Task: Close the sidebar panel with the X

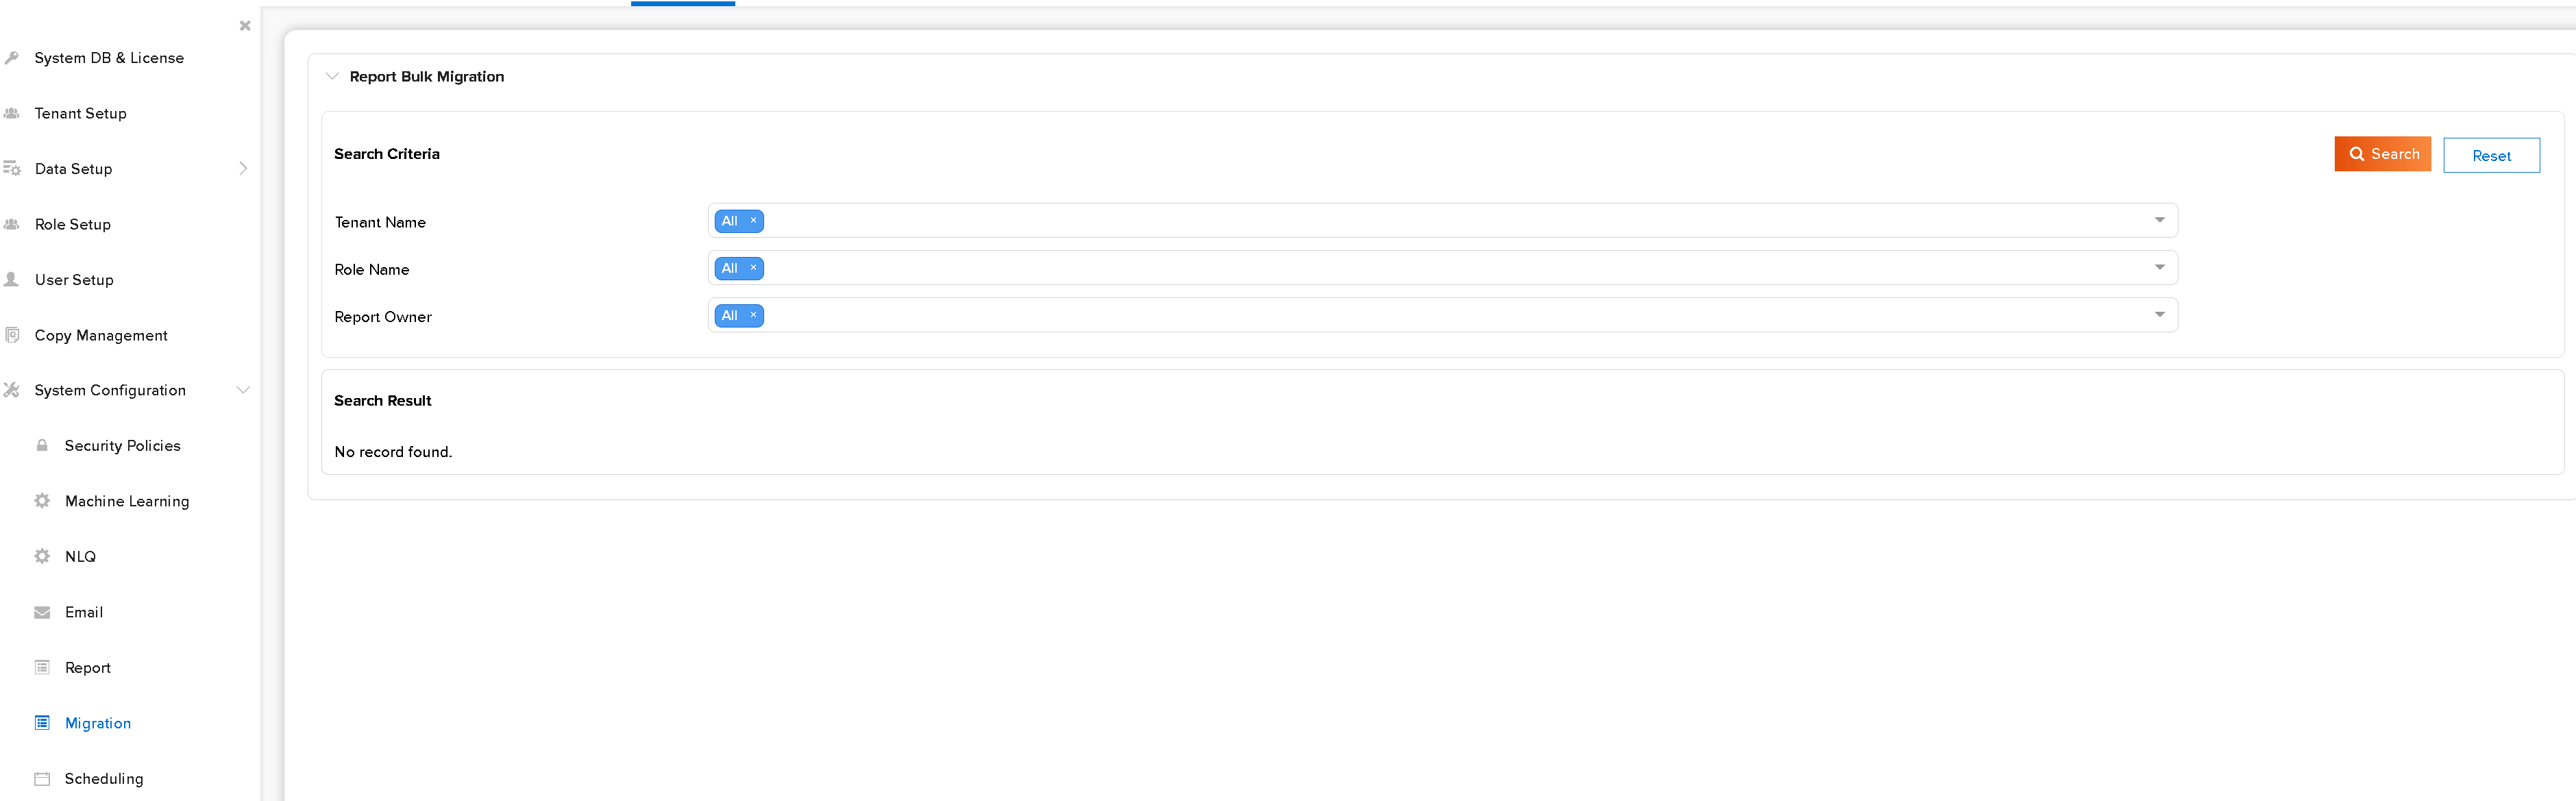Action: [245, 26]
